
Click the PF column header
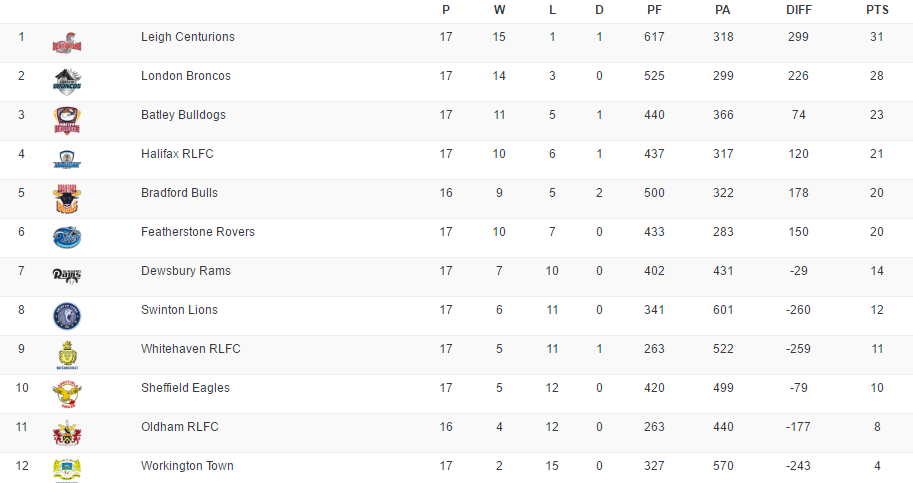point(654,10)
